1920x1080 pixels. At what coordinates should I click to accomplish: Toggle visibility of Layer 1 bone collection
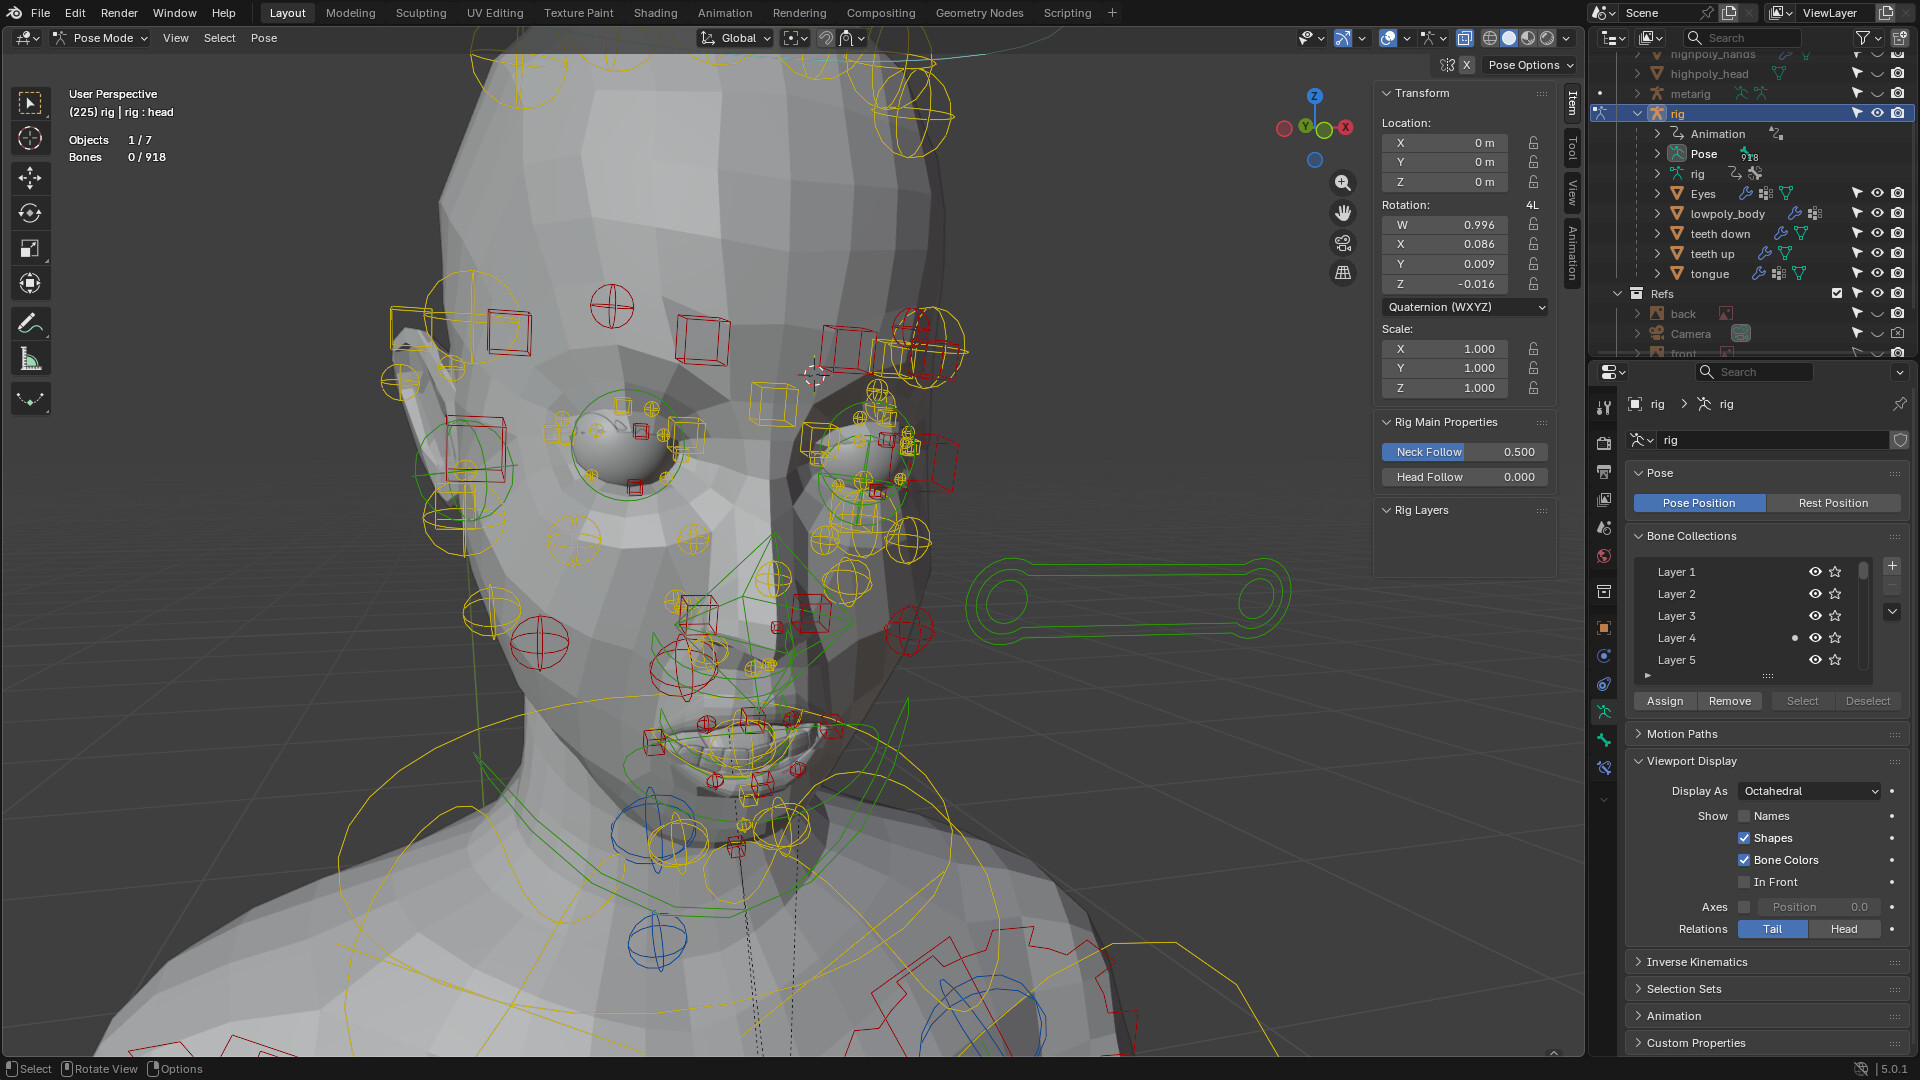pos(1815,572)
